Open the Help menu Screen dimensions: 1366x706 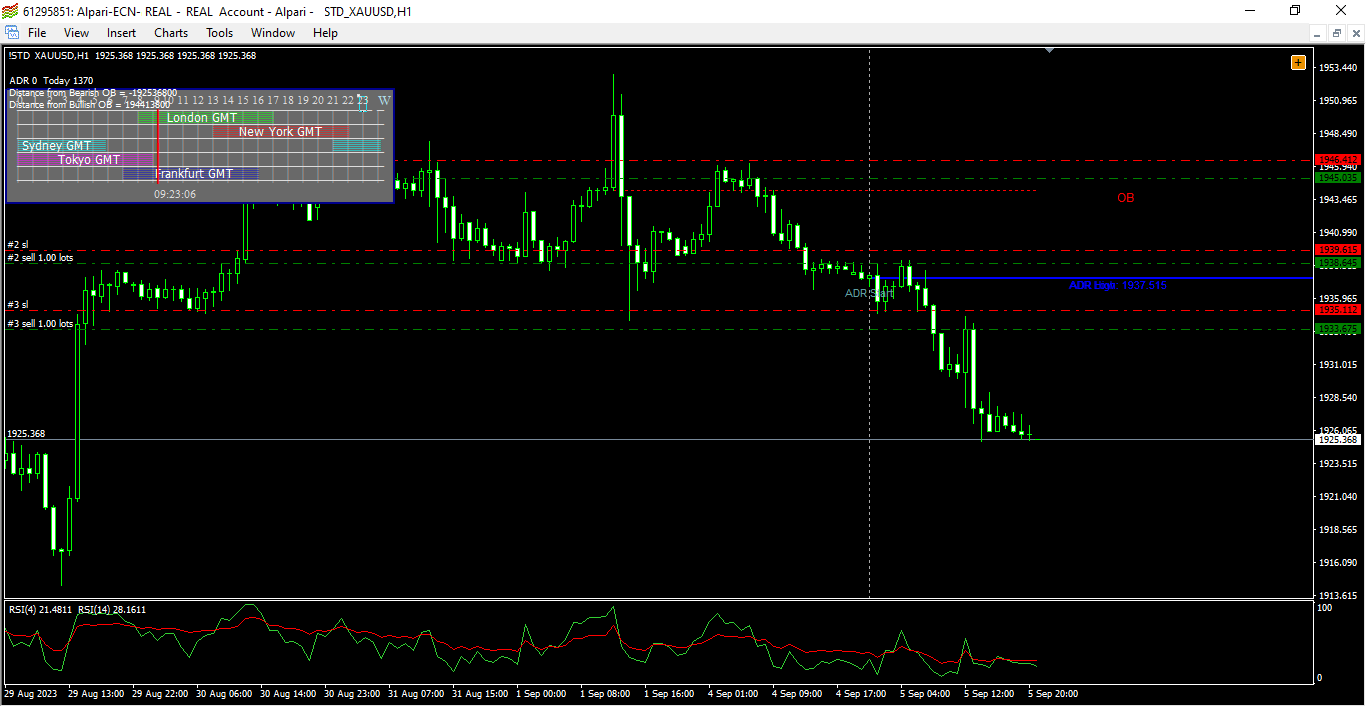click(x=325, y=33)
